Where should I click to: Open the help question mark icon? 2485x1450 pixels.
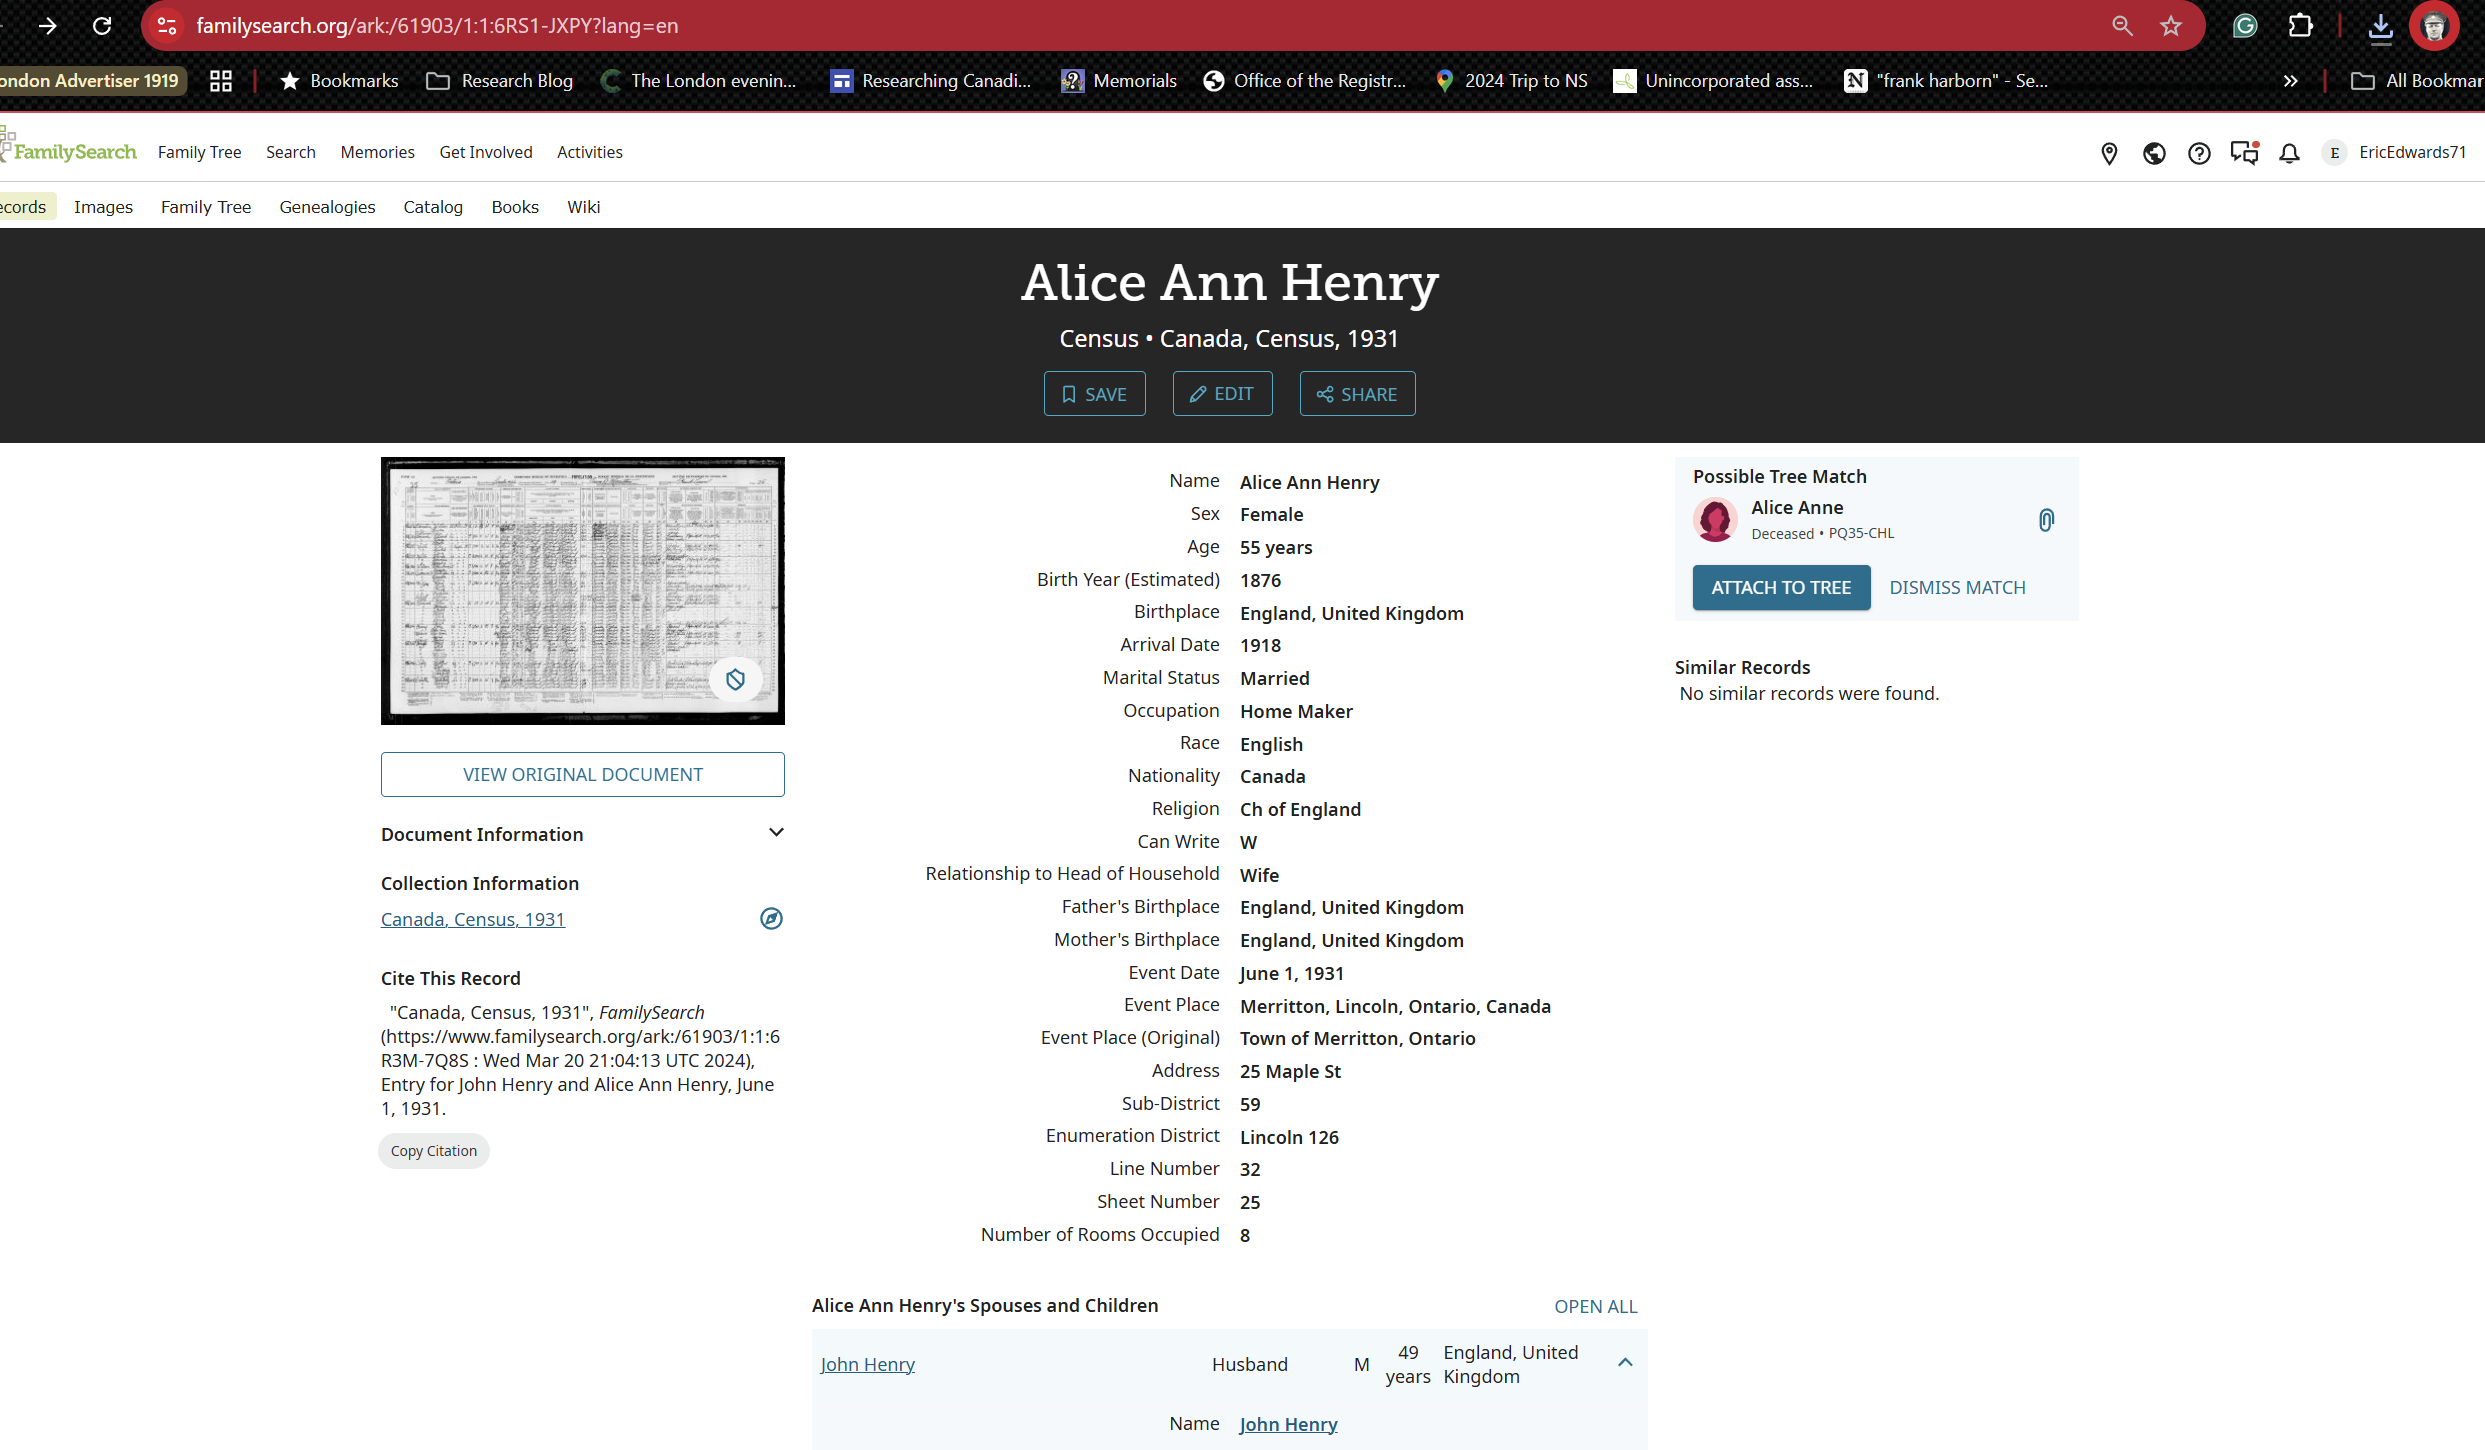click(x=2199, y=153)
